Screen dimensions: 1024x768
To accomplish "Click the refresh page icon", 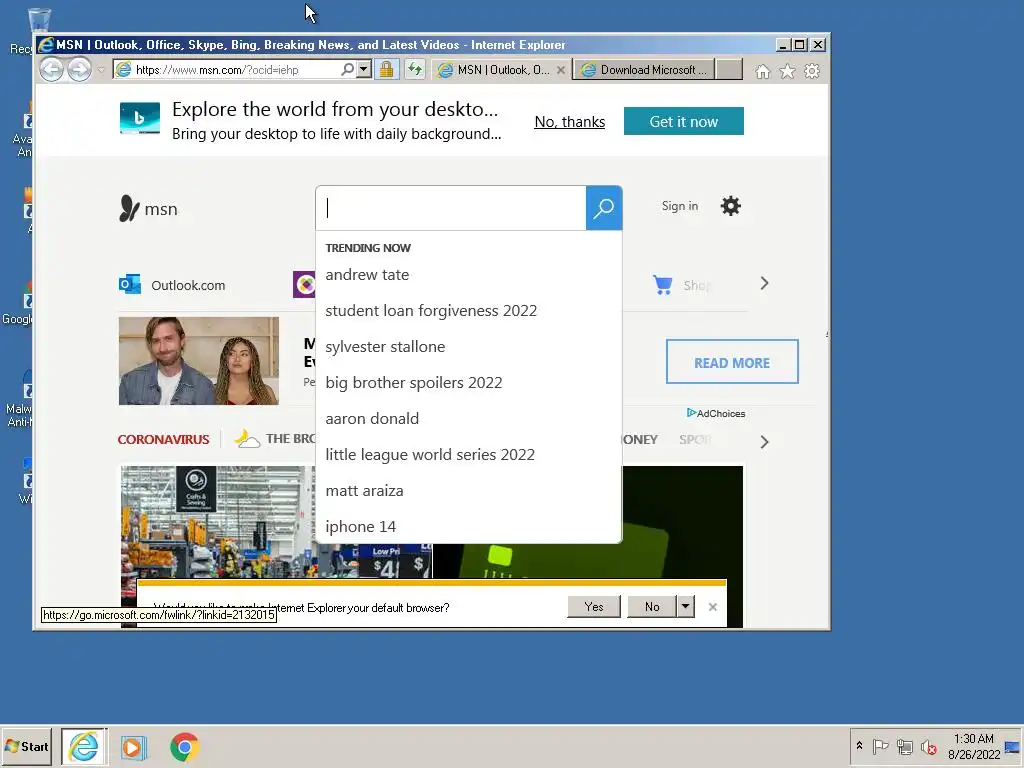I will click(x=415, y=69).
